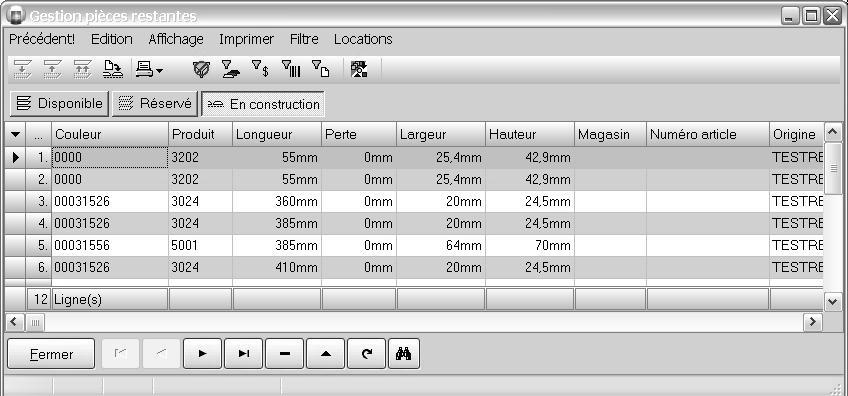
Task: Click product cell 5001
Action: click(x=201, y=245)
